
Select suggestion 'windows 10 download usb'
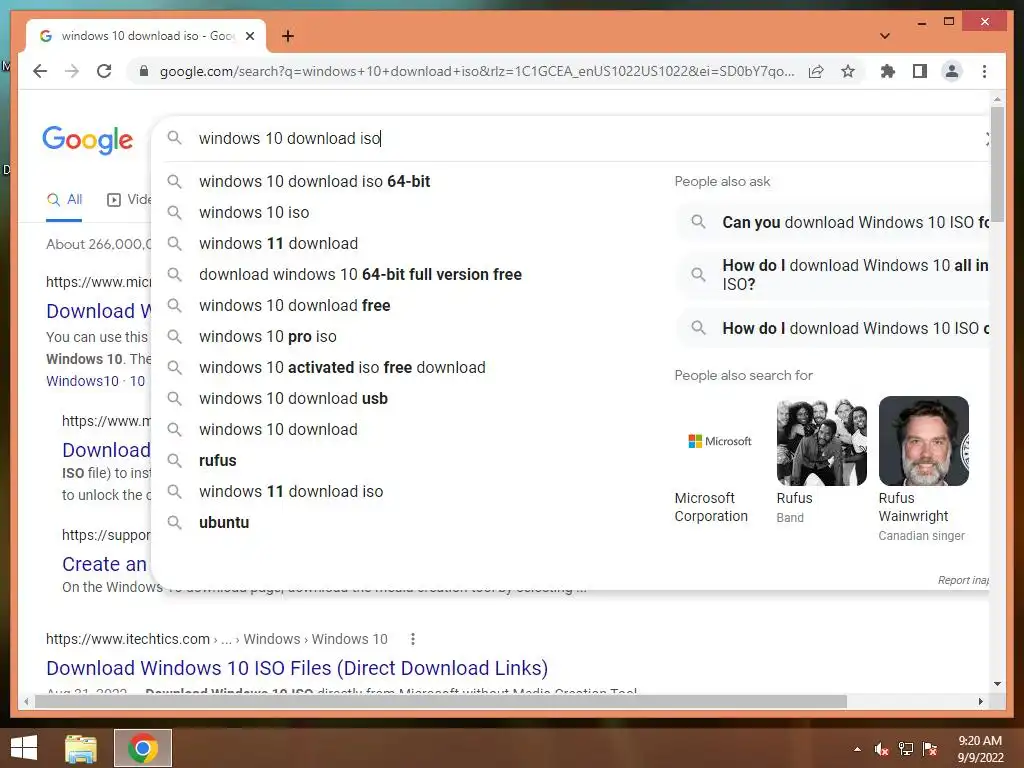293,398
